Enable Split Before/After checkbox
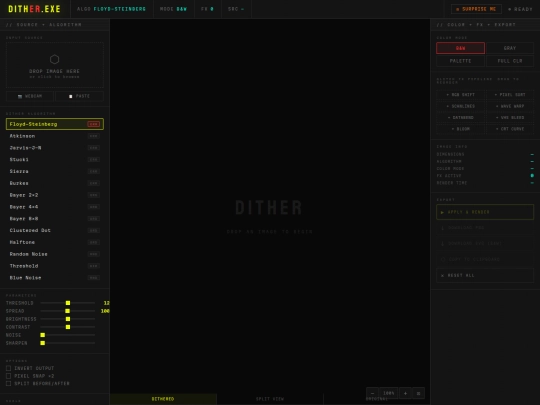The height and width of the screenshot is (405, 540). (9, 383)
